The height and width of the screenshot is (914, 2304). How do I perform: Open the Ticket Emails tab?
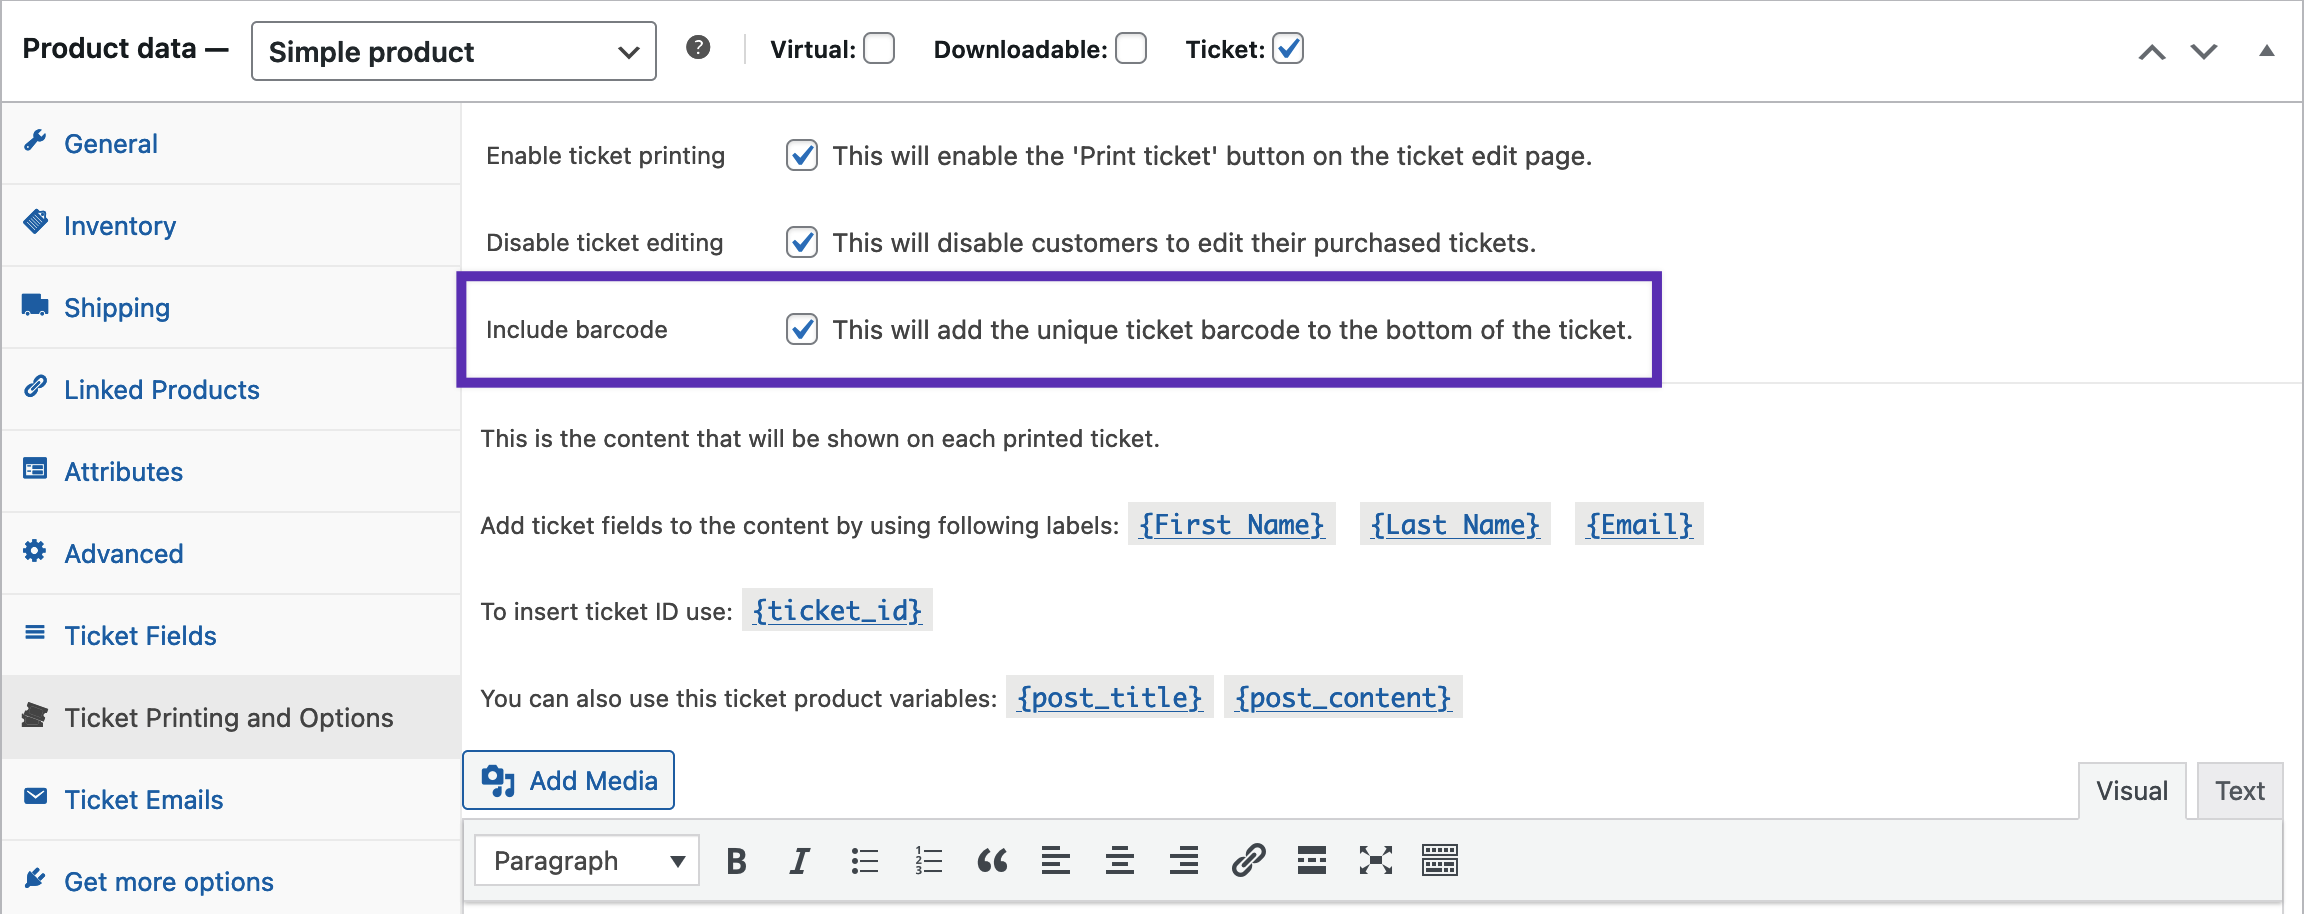coord(143,799)
